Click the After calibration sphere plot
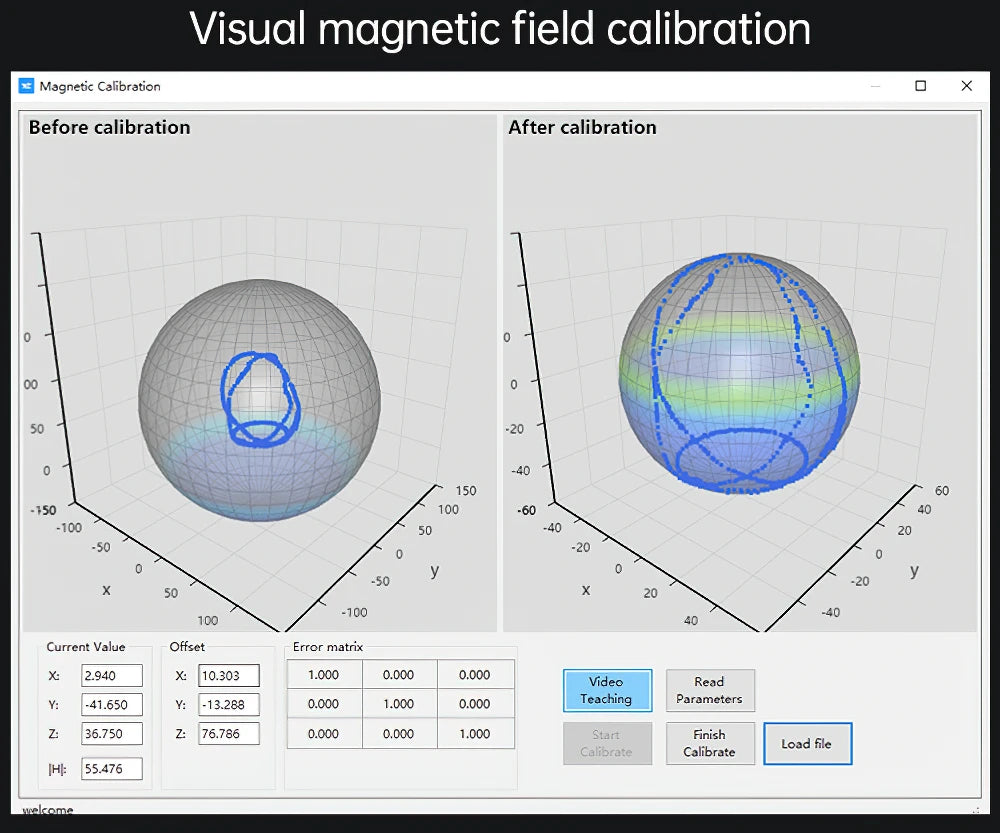Image resolution: width=1000 pixels, height=833 pixels. click(739, 375)
